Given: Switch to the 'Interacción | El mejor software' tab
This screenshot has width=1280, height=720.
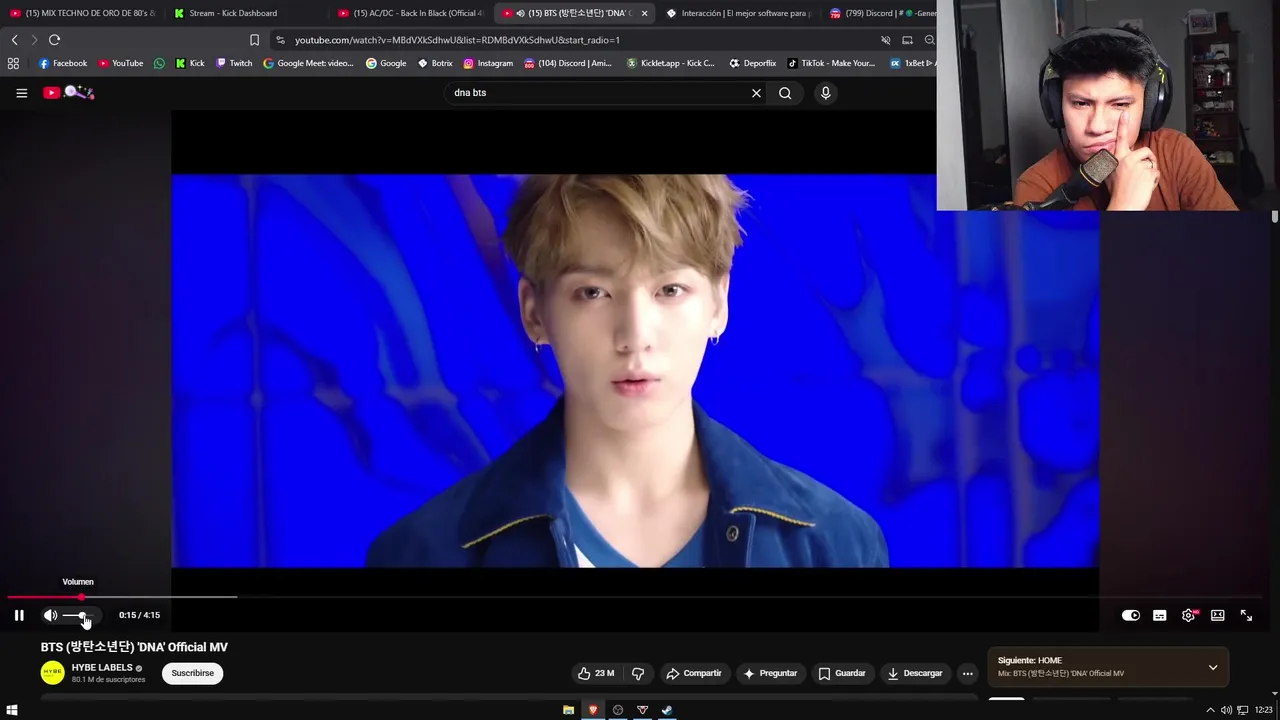Looking at the screenshot, I should pos(738,13).
